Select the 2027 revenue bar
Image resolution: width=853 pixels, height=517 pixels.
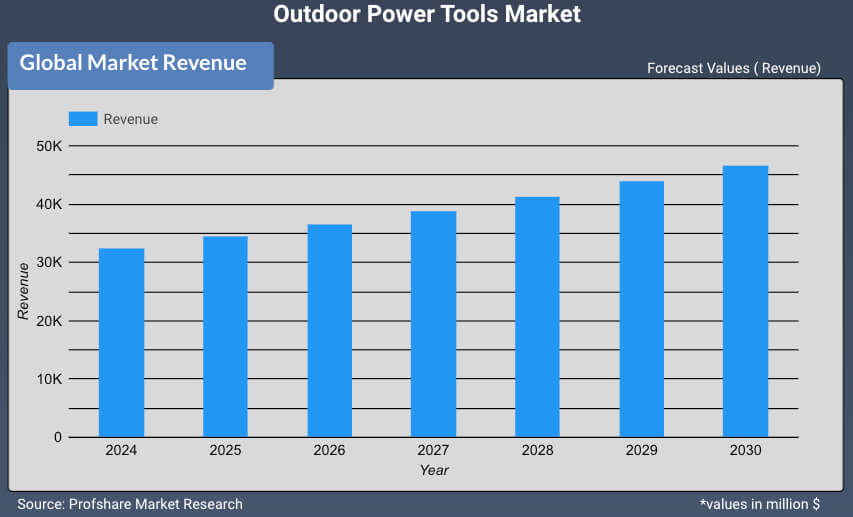(434, 324)
